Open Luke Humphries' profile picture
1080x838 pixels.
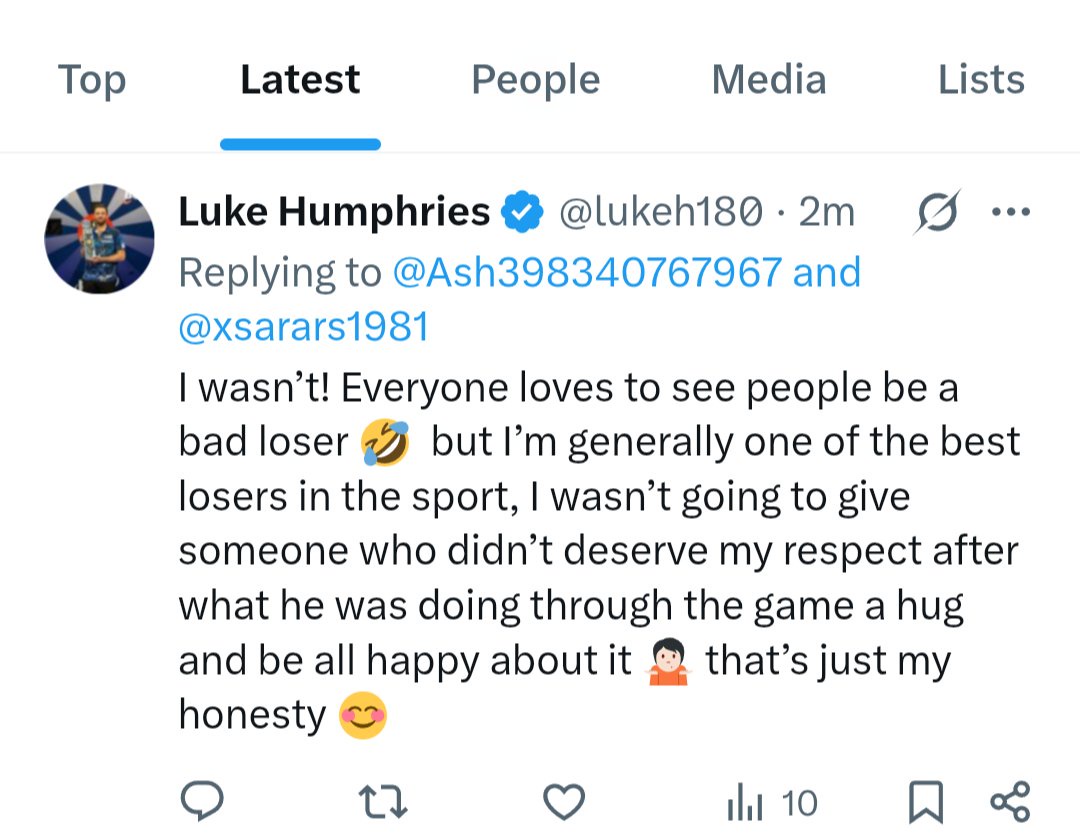[x=100, y=238]
